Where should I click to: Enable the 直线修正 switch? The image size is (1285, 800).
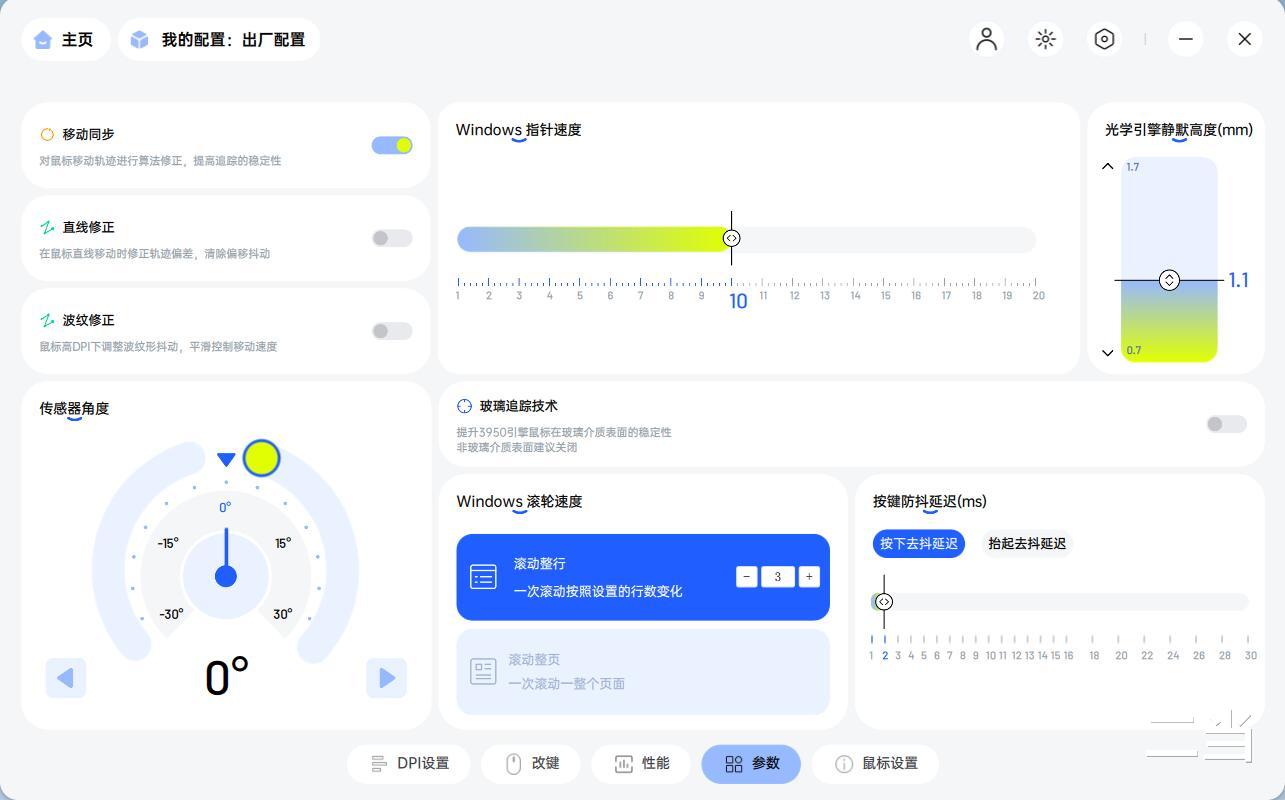click(x=392, y=238)
